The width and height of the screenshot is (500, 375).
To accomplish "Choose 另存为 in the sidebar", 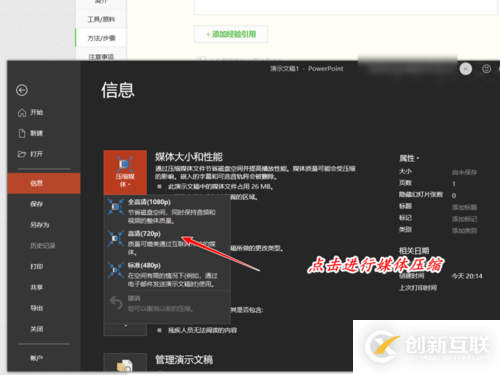I will click(40, 225).
